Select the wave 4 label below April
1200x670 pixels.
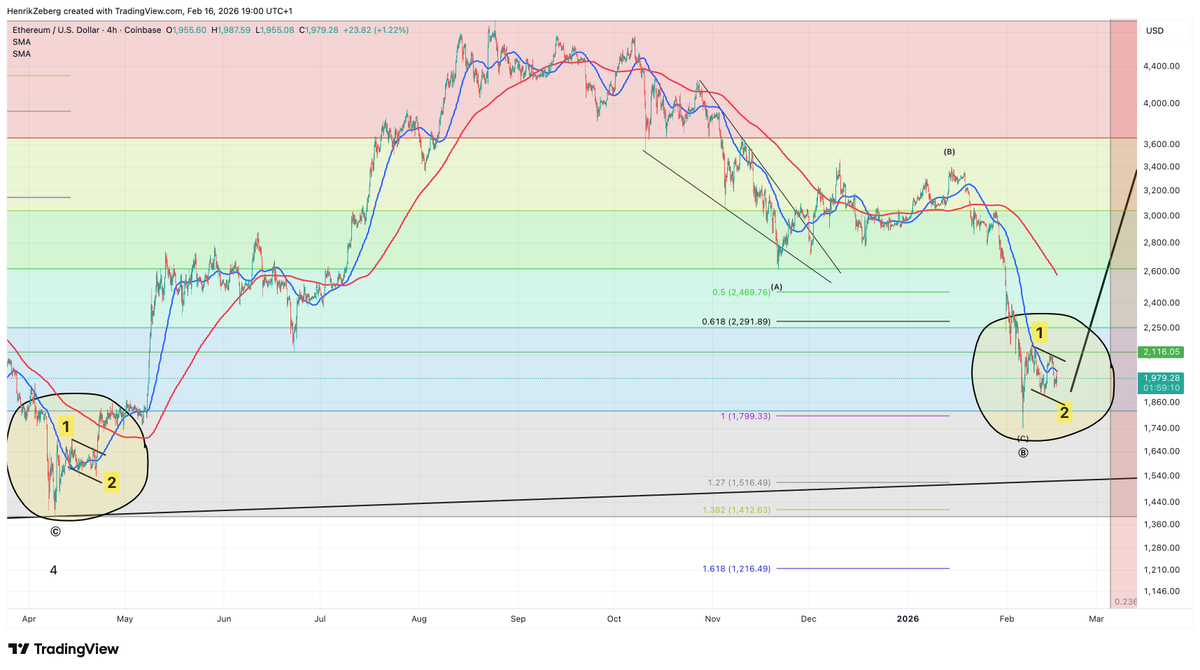click(x=54, y=570)
